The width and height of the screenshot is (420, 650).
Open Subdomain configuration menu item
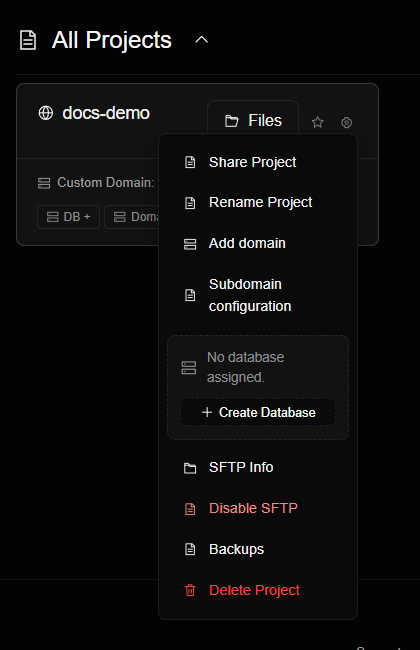[x=258, y=295]
